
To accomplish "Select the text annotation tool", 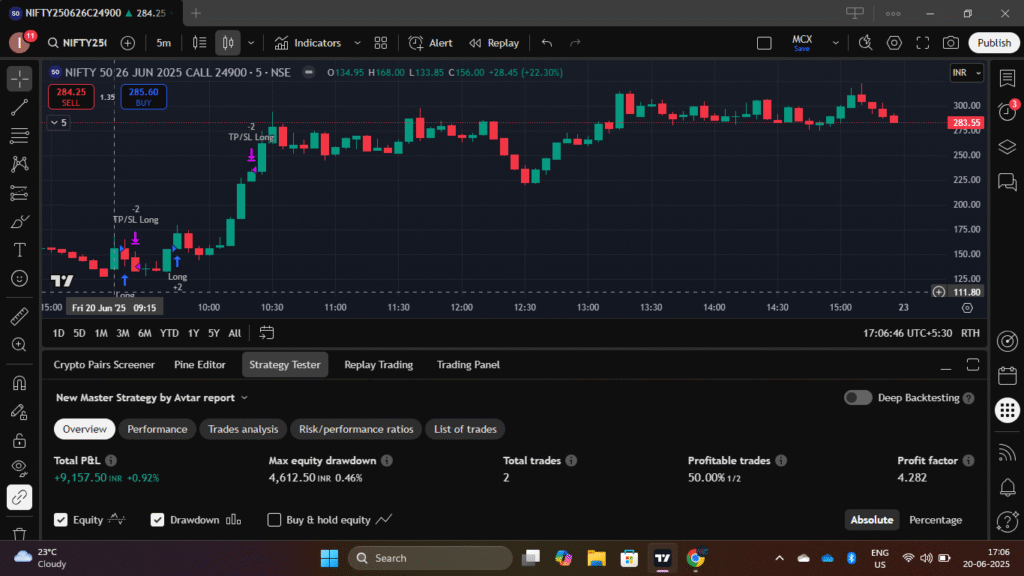I will tap(20, 250).
